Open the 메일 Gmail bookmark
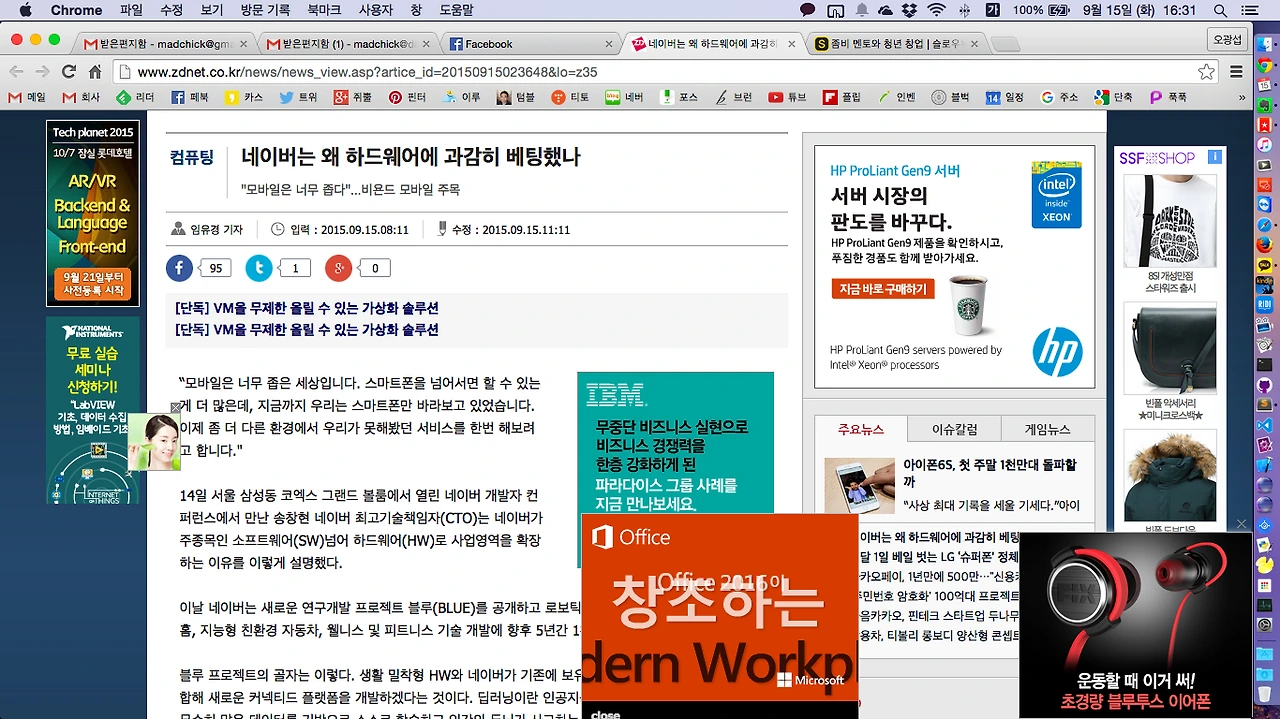Screen dimensions: 1280x719 (x=28, y=97)
